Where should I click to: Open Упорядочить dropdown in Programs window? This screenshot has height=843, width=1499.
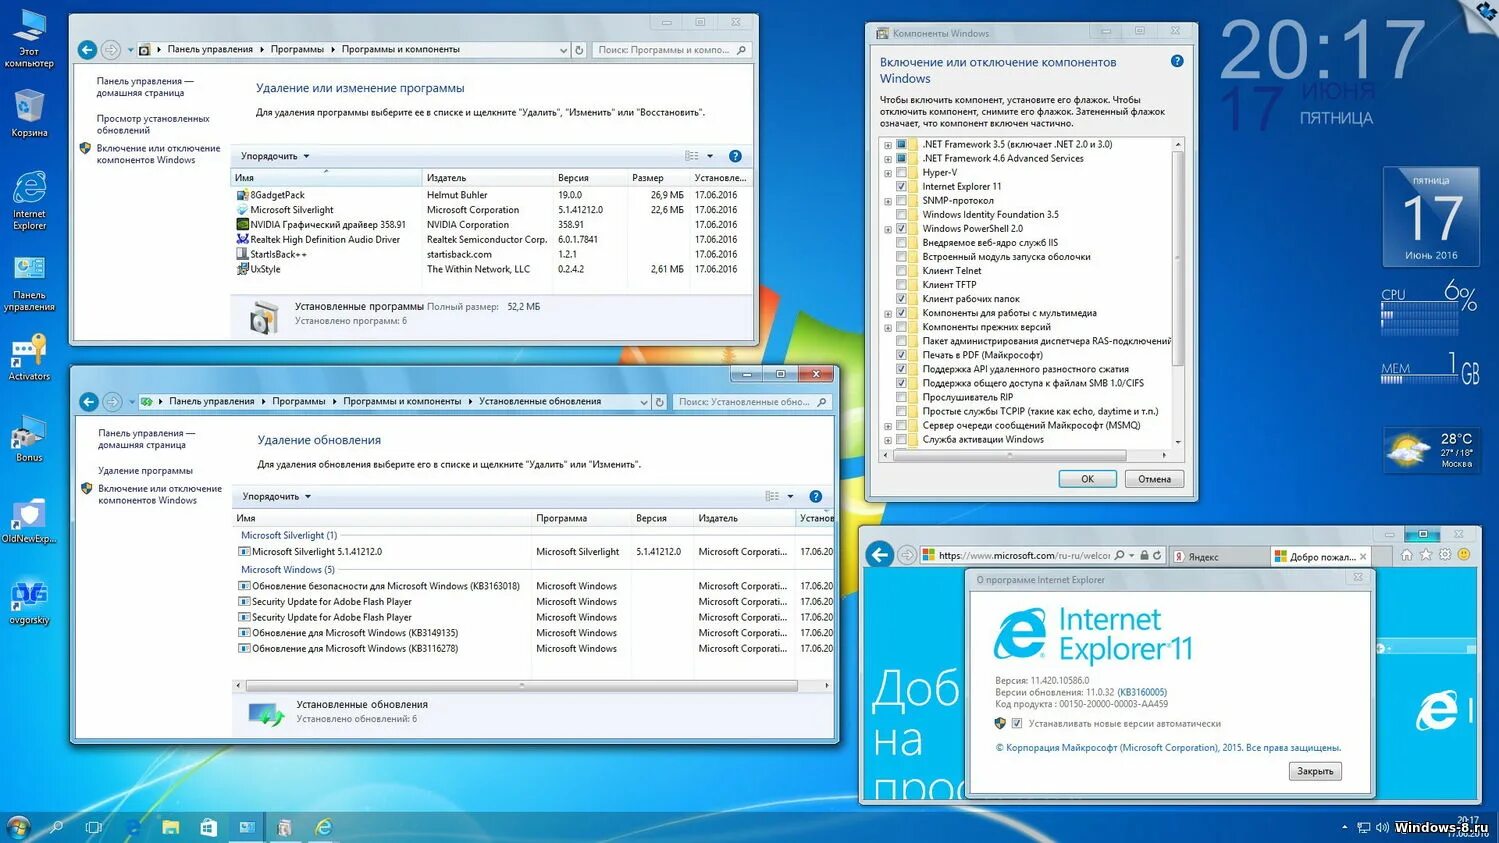275,156
